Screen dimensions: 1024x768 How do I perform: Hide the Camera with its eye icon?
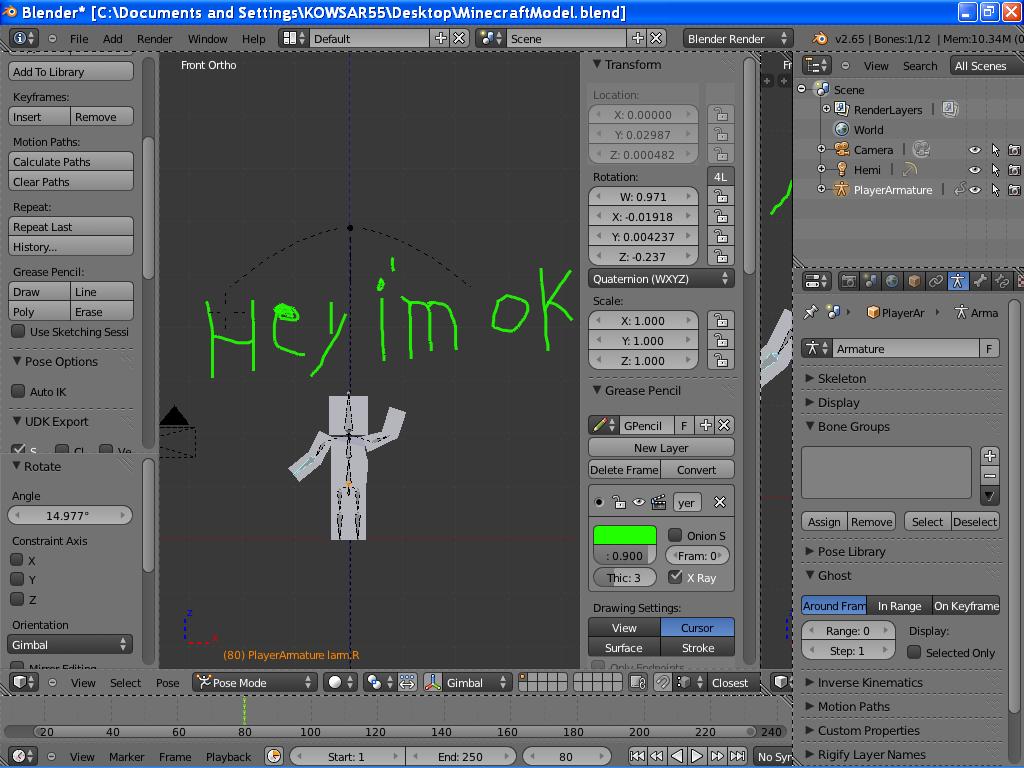(x=974, y=150)
